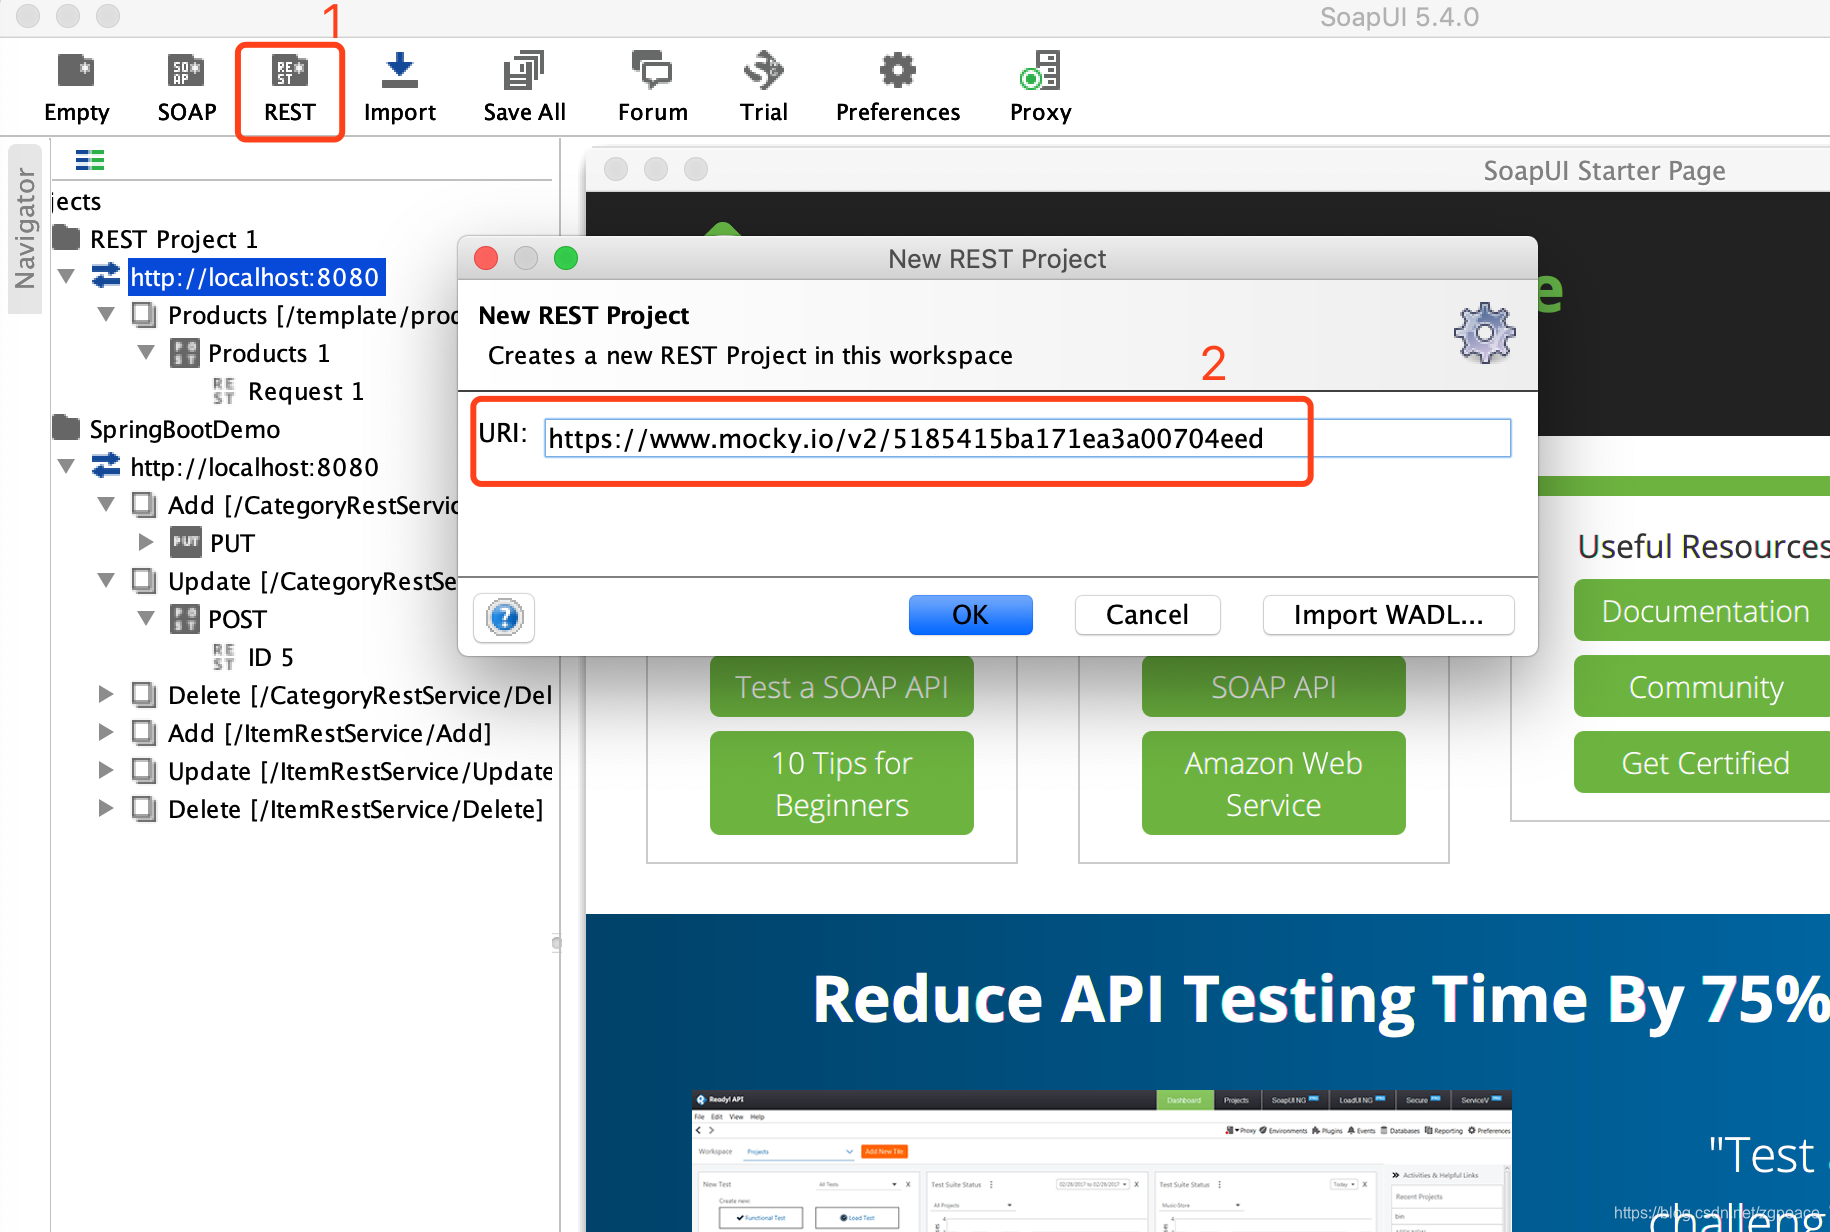1830x1232 pixels.
Task: Click the navigator panel divider handle
Action: pos(557,942)
